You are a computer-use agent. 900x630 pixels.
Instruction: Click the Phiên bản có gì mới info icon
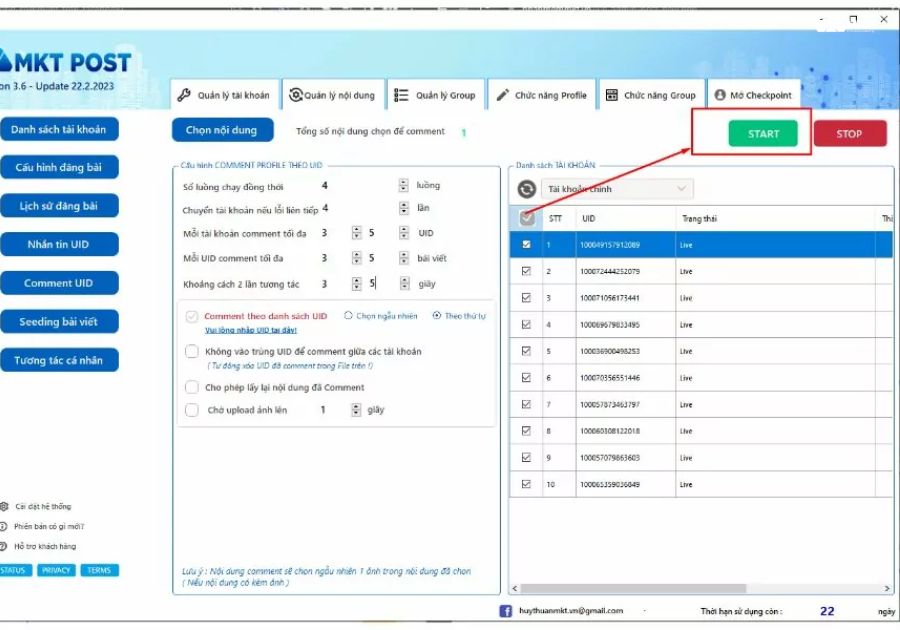[3, 526]
